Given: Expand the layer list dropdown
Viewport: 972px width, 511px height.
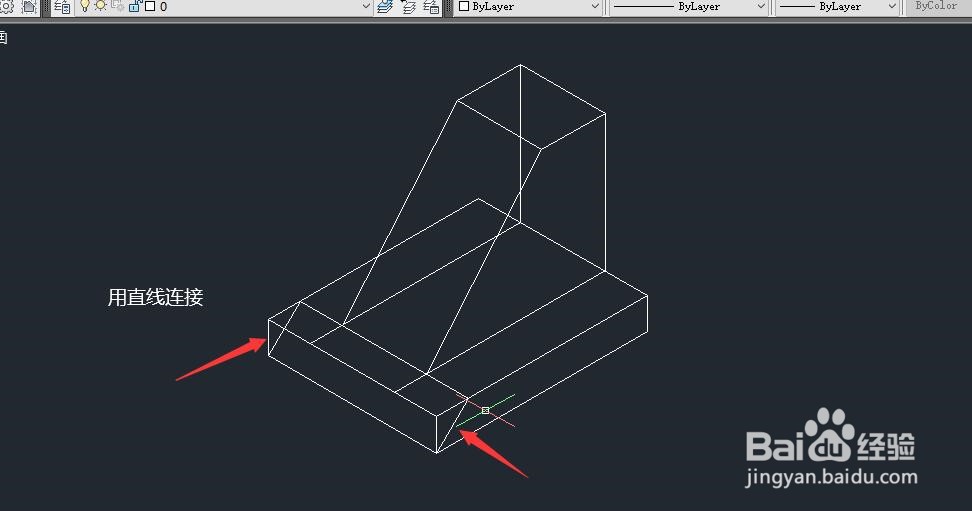Looking at the screenshot, I should click(x=366, y=7).
